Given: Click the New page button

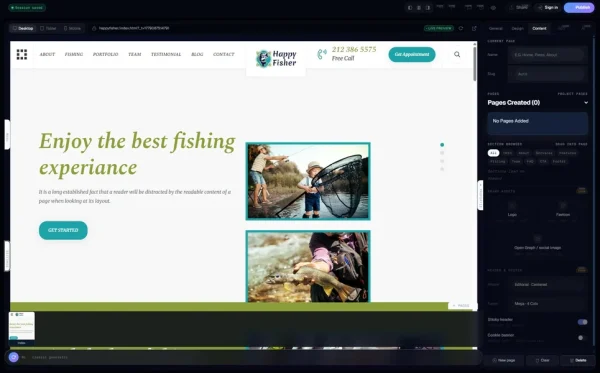Looking at the screenshot, I should (x=504, y=360).
